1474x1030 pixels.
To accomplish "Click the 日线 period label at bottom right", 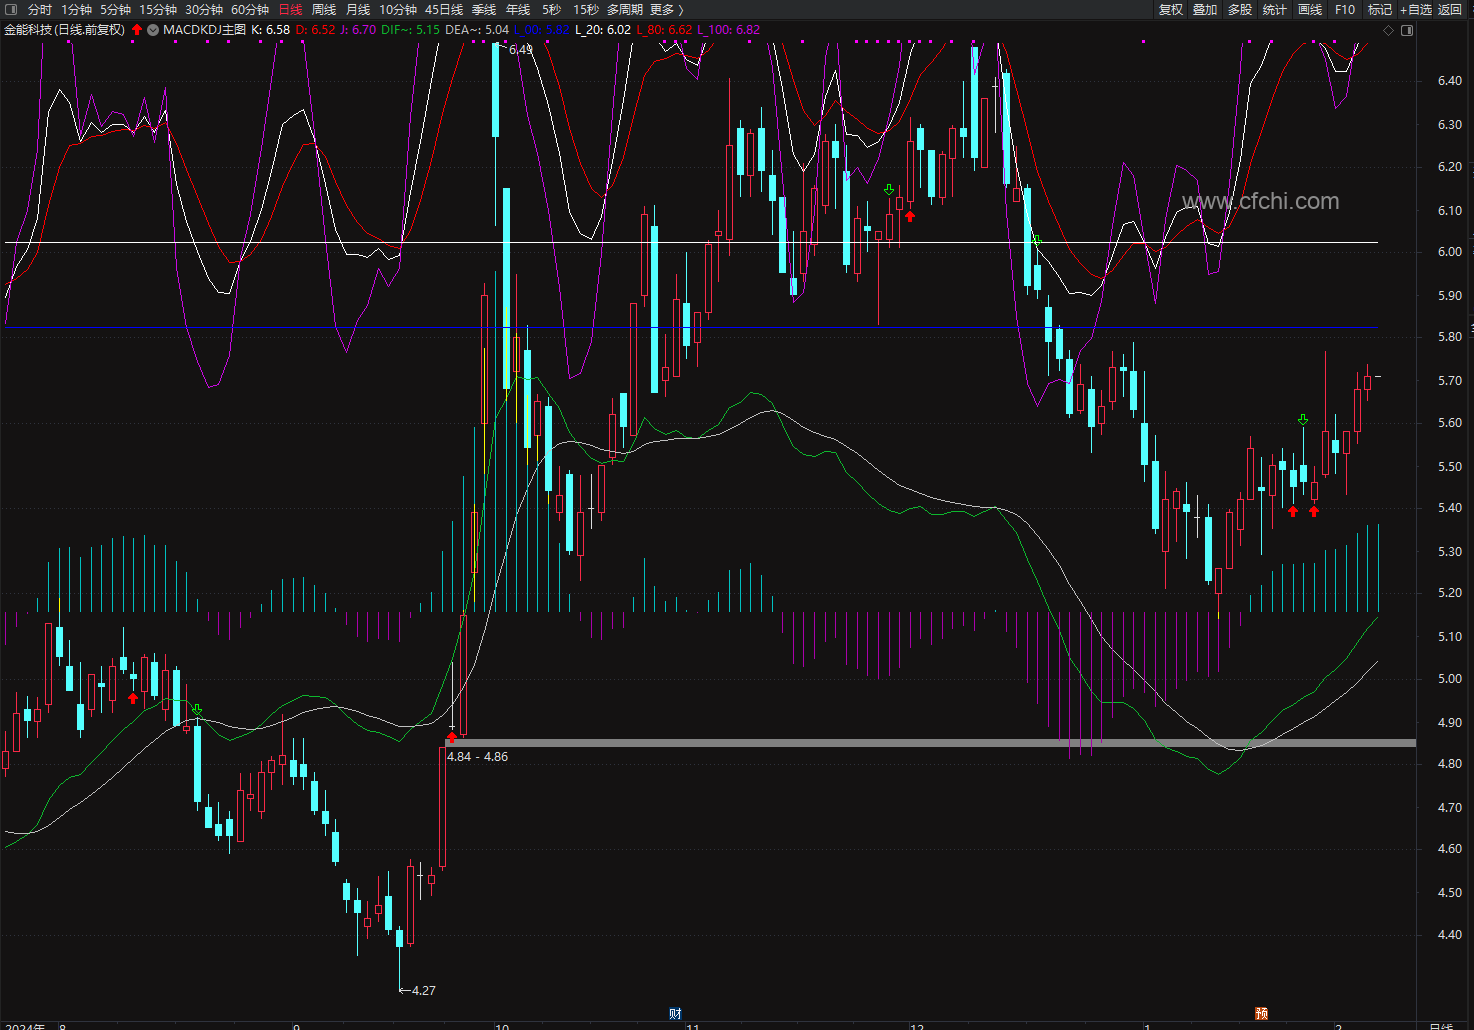I will pyautogui.click(x=1441, y=1026).
